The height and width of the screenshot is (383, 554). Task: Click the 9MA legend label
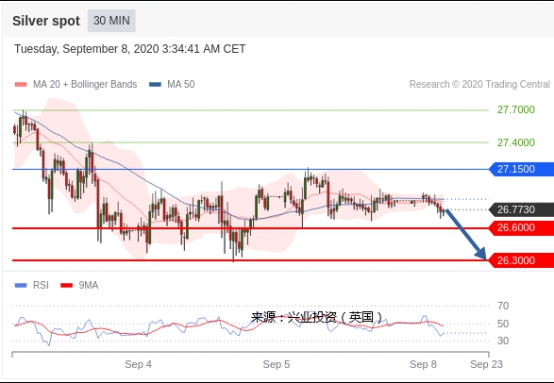88,285
